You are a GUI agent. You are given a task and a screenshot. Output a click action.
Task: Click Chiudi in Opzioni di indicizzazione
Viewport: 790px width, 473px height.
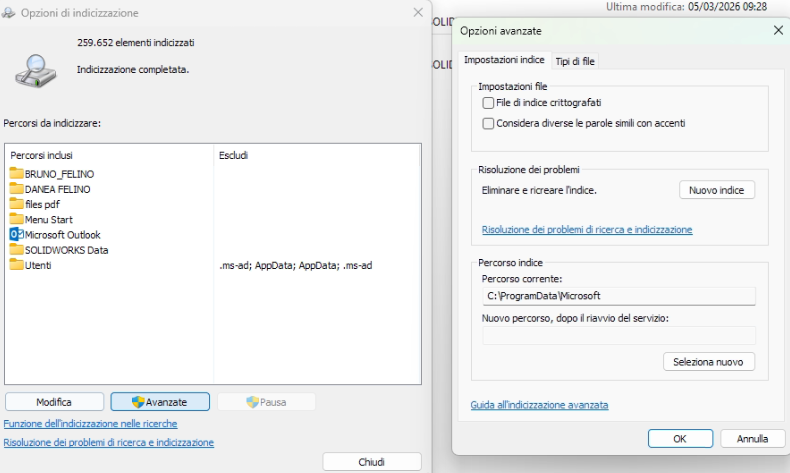(371, 462)
